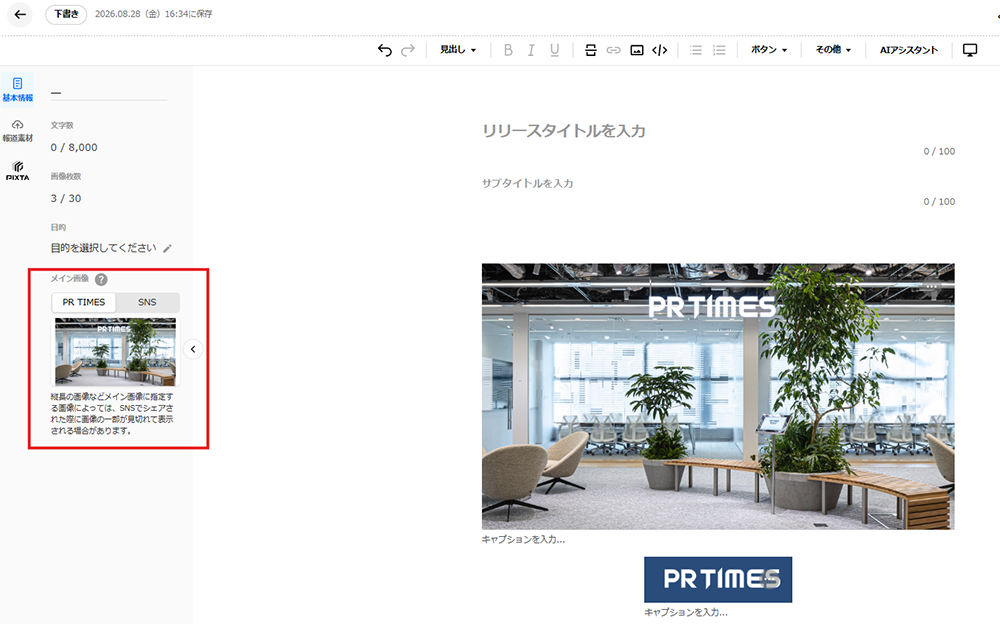Open the その他 dropdown
Screen dimensions: 1000x624
[x=833, y=50]
